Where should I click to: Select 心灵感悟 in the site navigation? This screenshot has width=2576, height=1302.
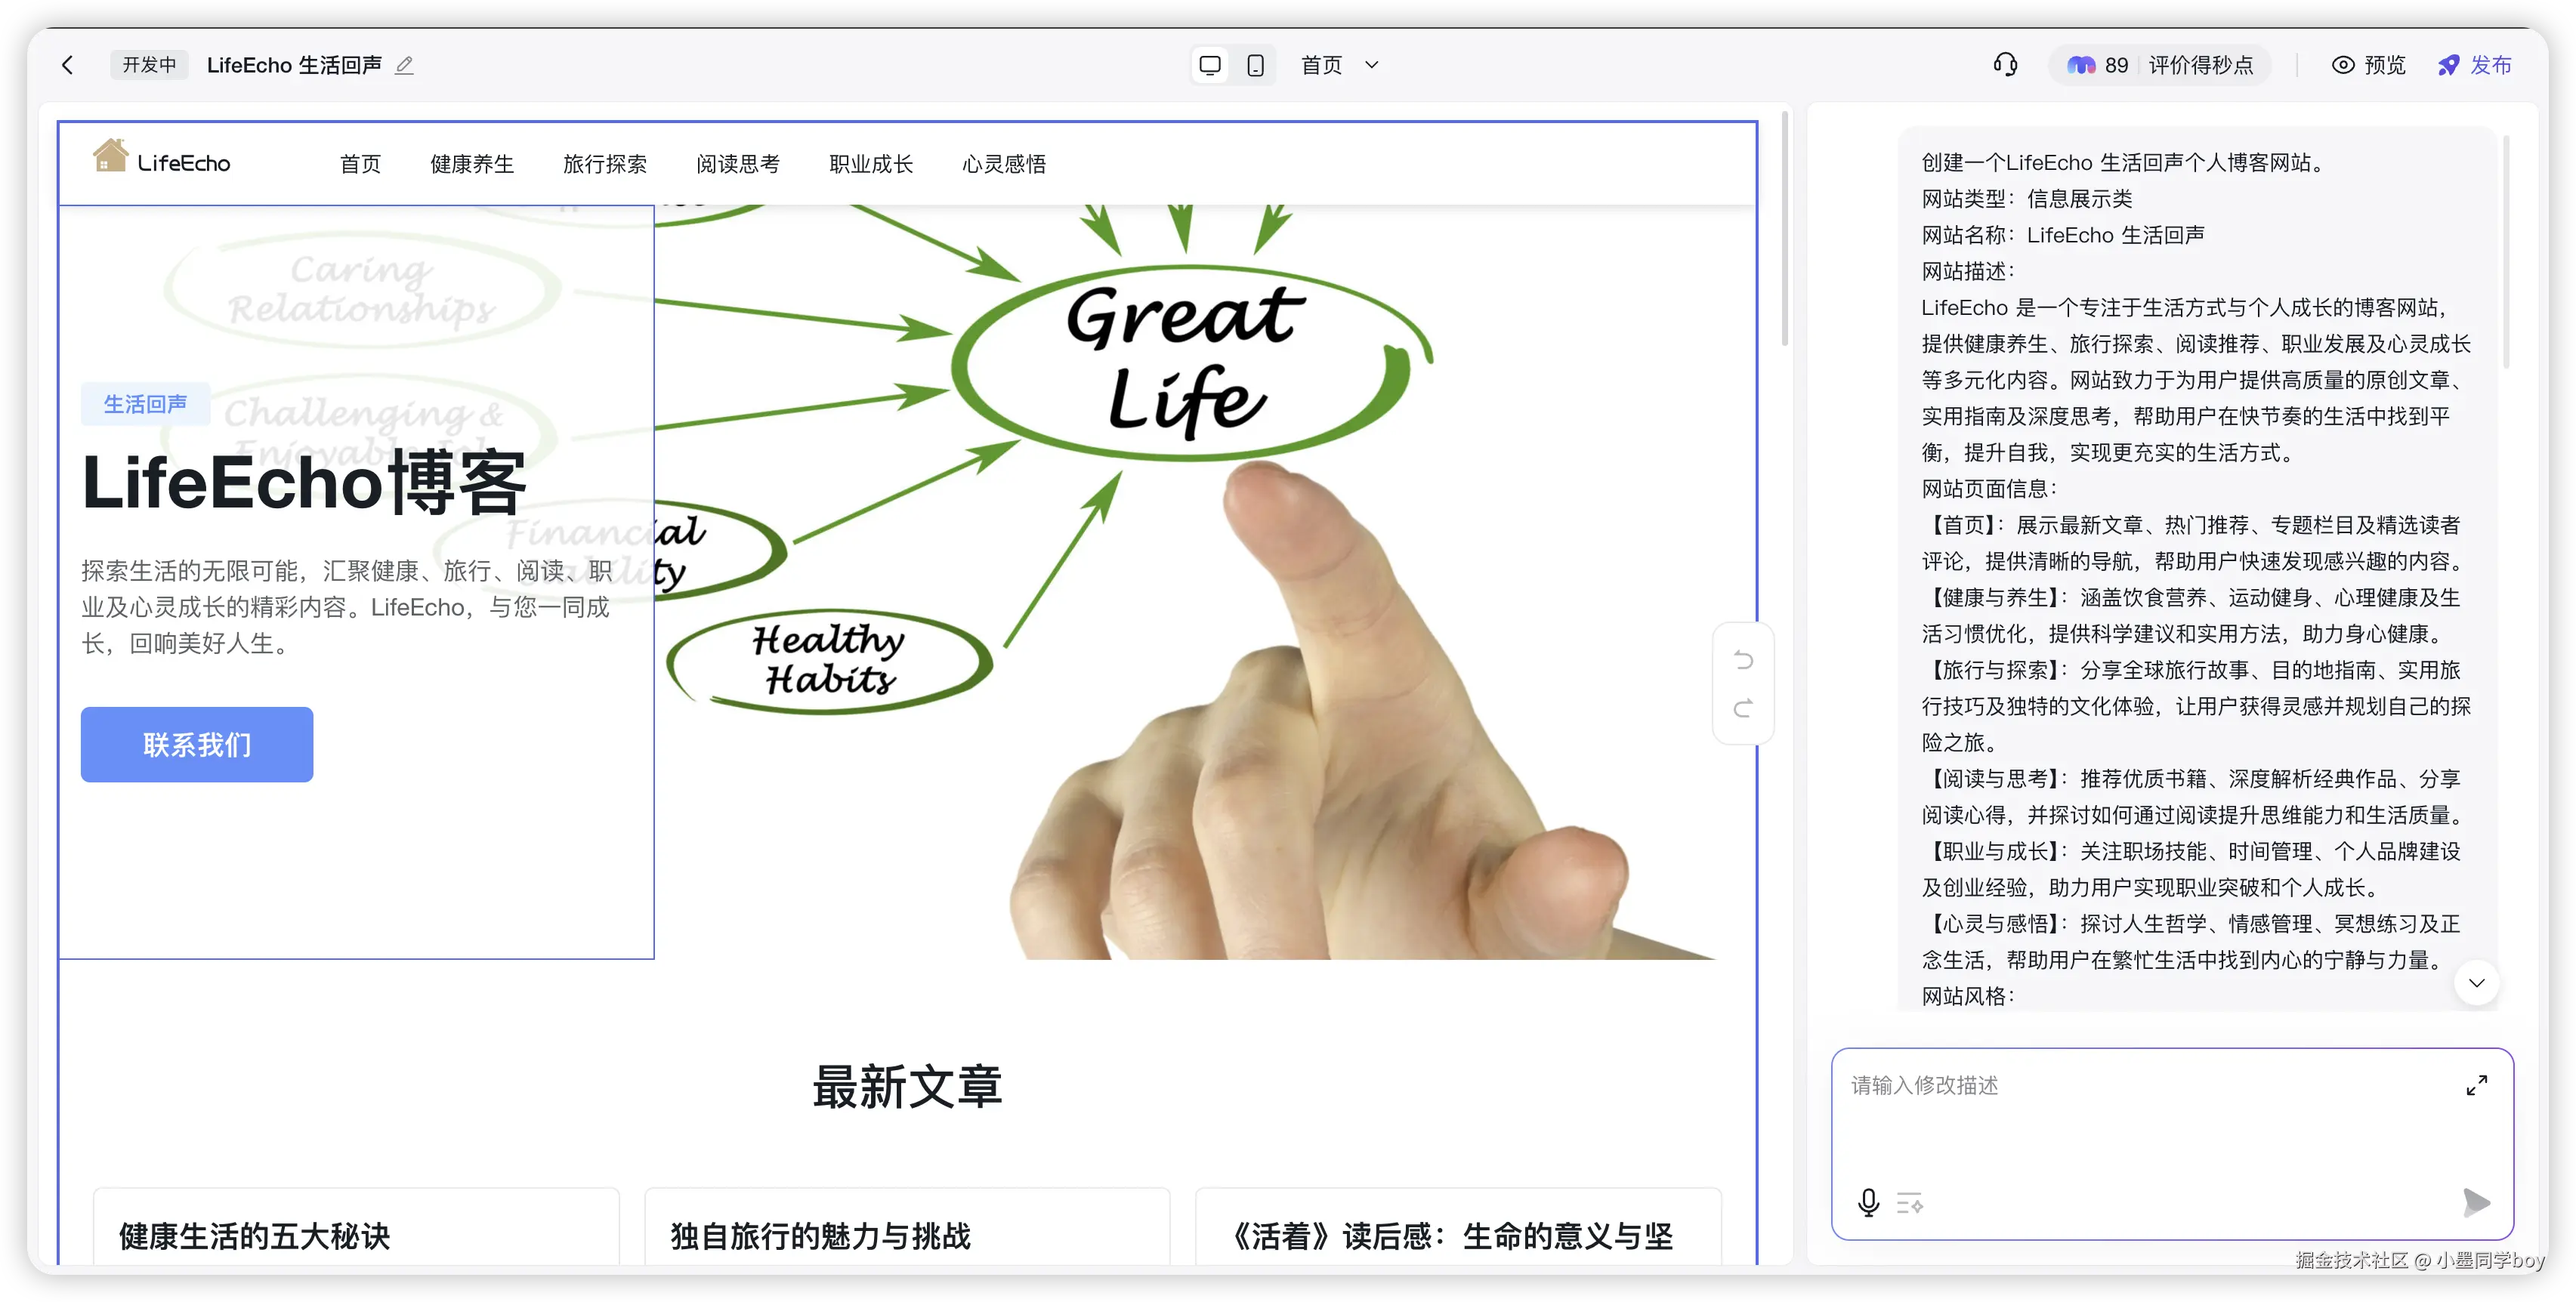coord(1004,163)
